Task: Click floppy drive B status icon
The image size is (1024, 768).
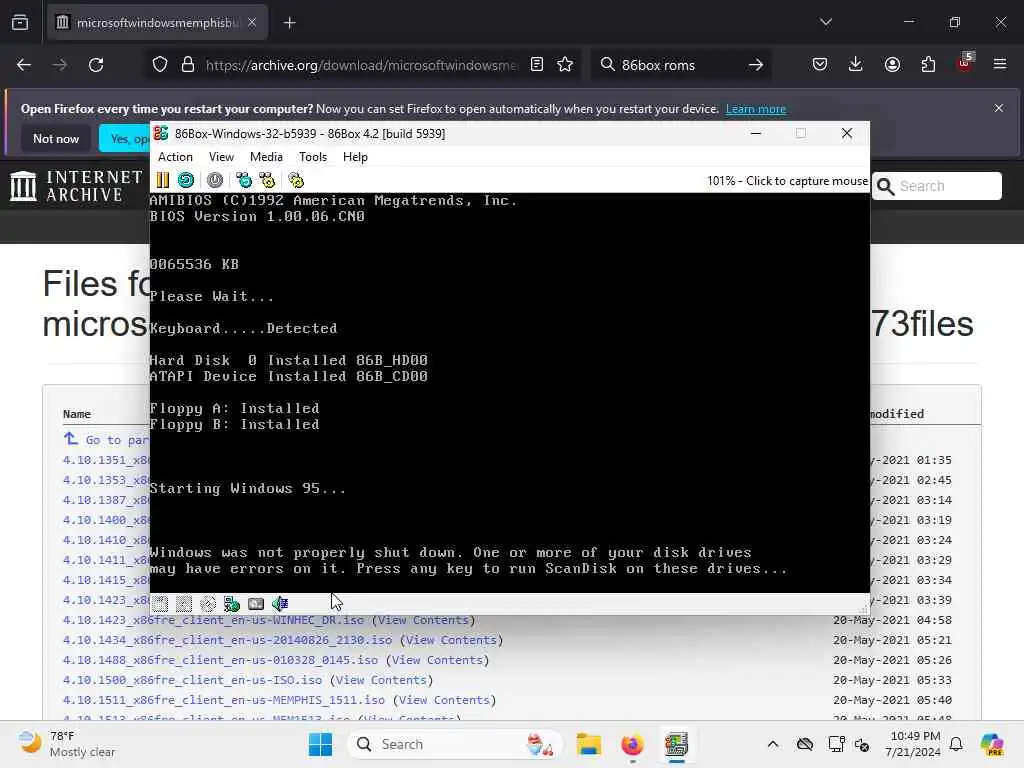Action: (184, 604)
